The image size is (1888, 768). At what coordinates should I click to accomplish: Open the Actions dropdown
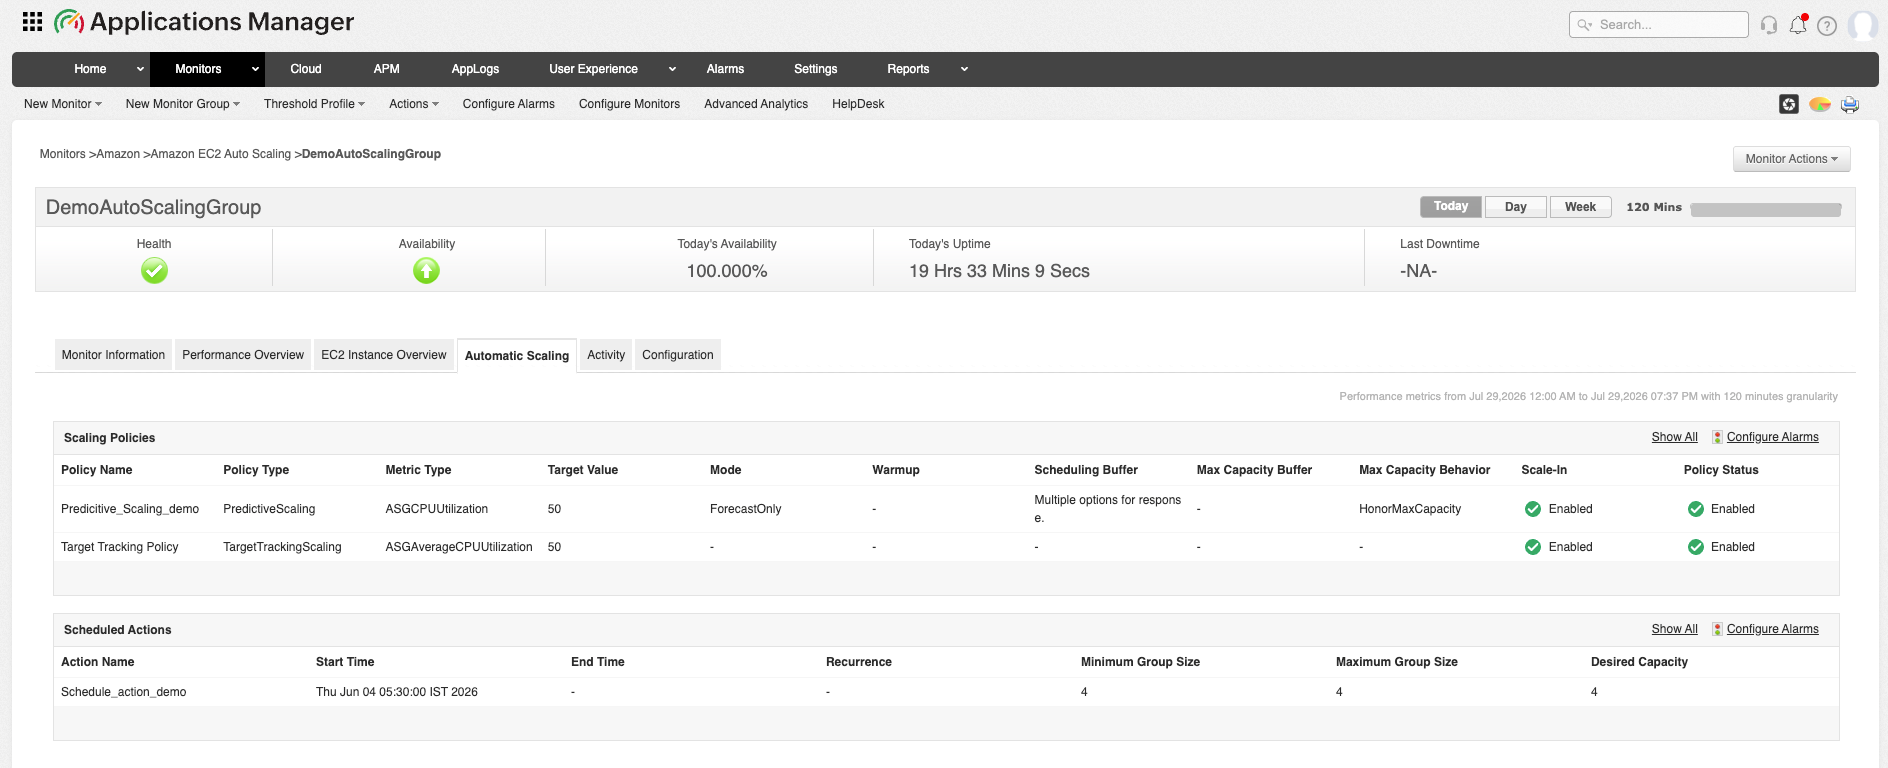click(x=414, y=104)
